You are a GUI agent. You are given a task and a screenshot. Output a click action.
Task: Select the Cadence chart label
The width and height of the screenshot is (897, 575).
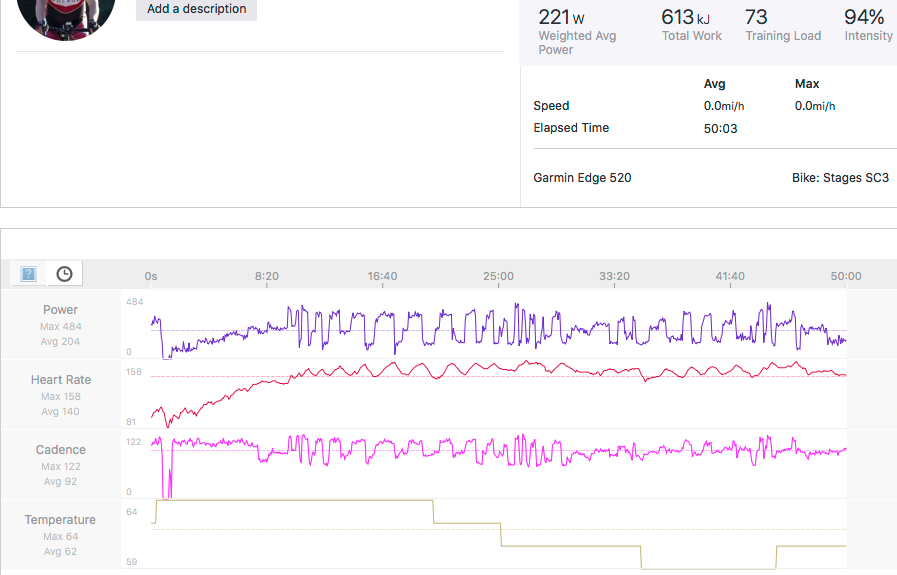click(60, 450)
